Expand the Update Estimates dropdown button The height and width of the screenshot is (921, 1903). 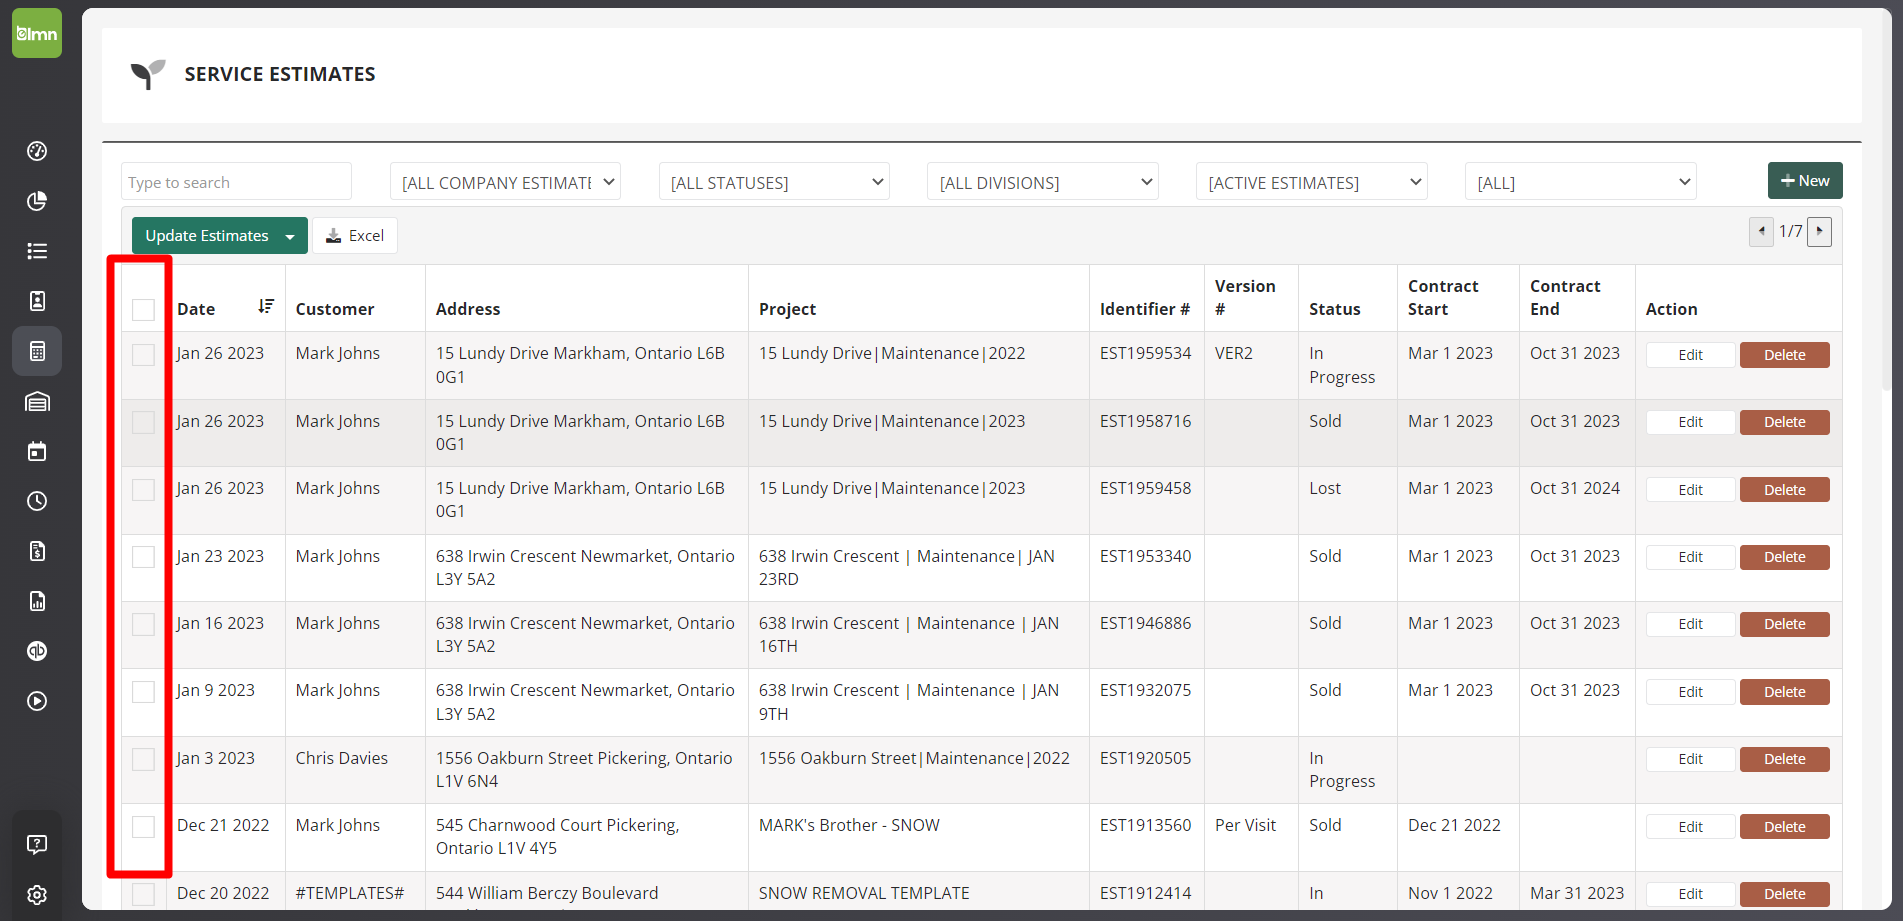[290, 236]
